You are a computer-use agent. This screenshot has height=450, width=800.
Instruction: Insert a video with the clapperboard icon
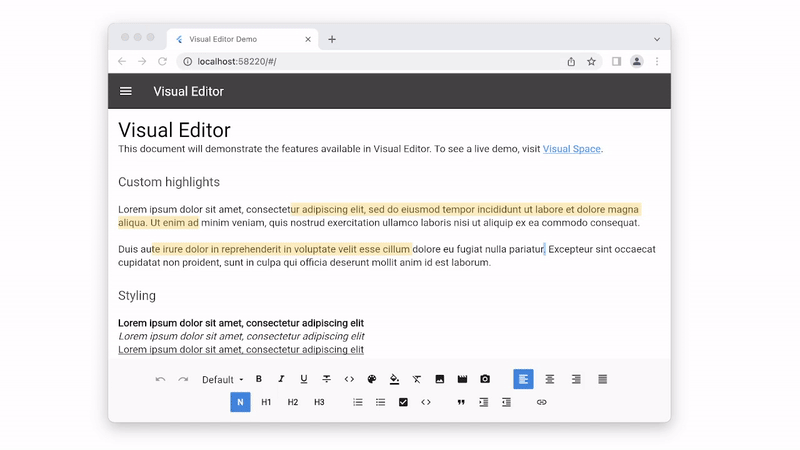pos(462,379)
